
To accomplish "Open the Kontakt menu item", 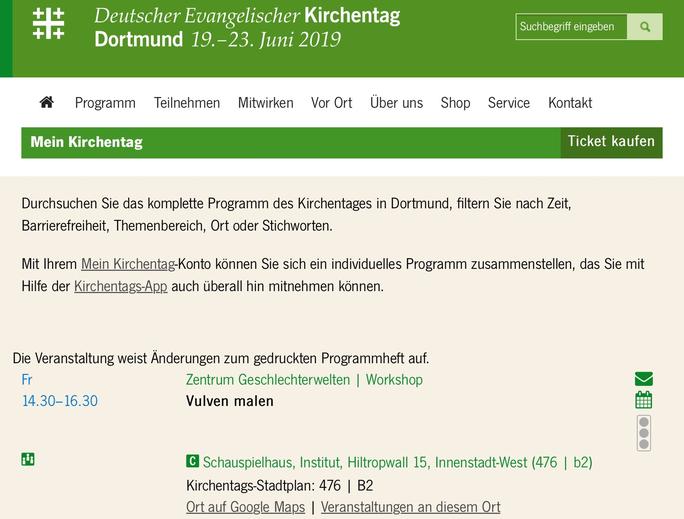I will click(x=570, y=103).
